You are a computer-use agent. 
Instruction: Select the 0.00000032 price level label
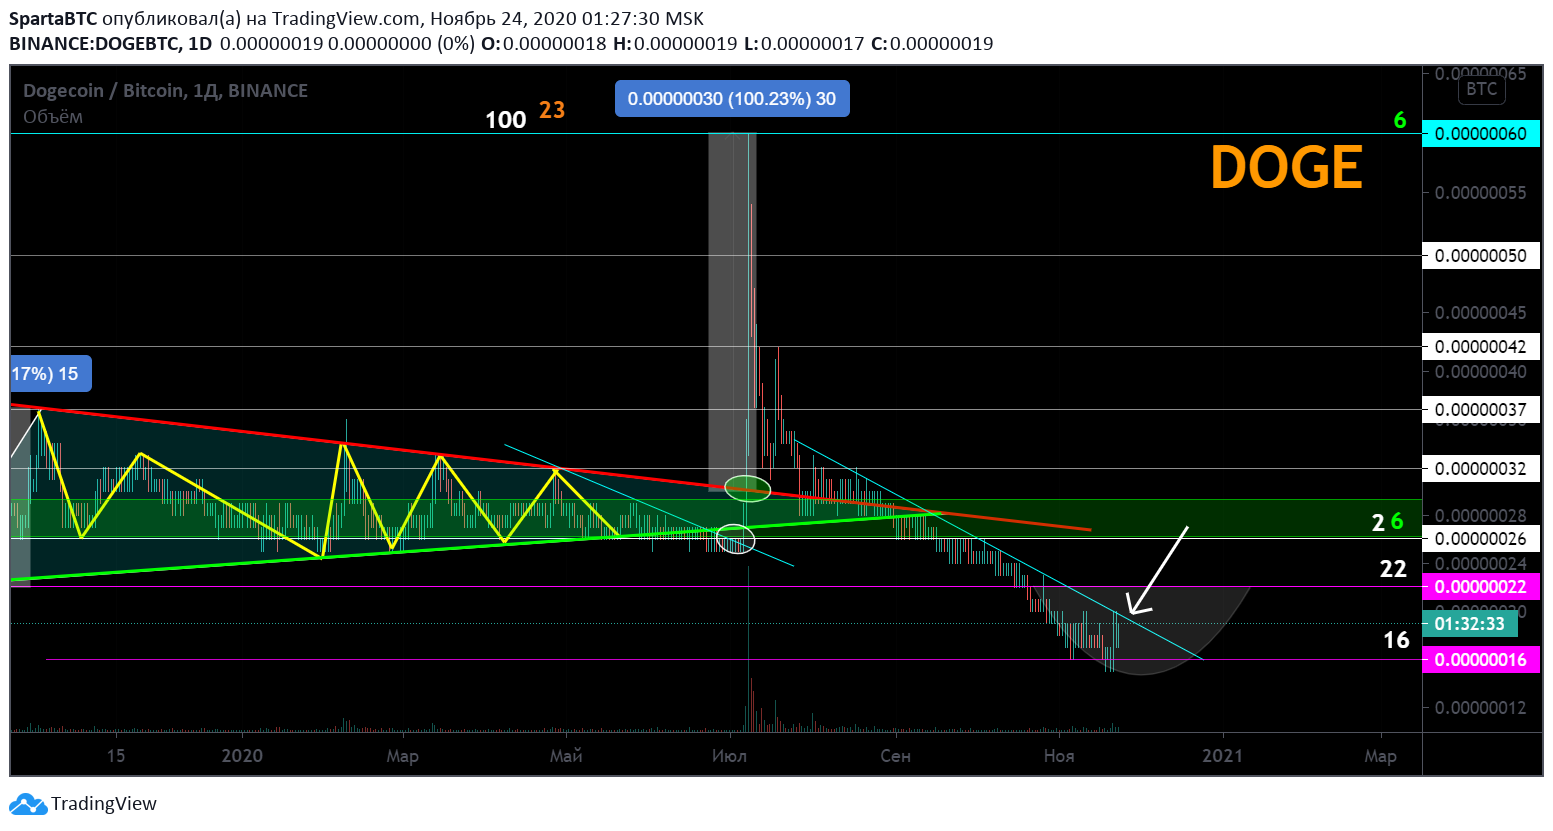[x=1480, y=469]
